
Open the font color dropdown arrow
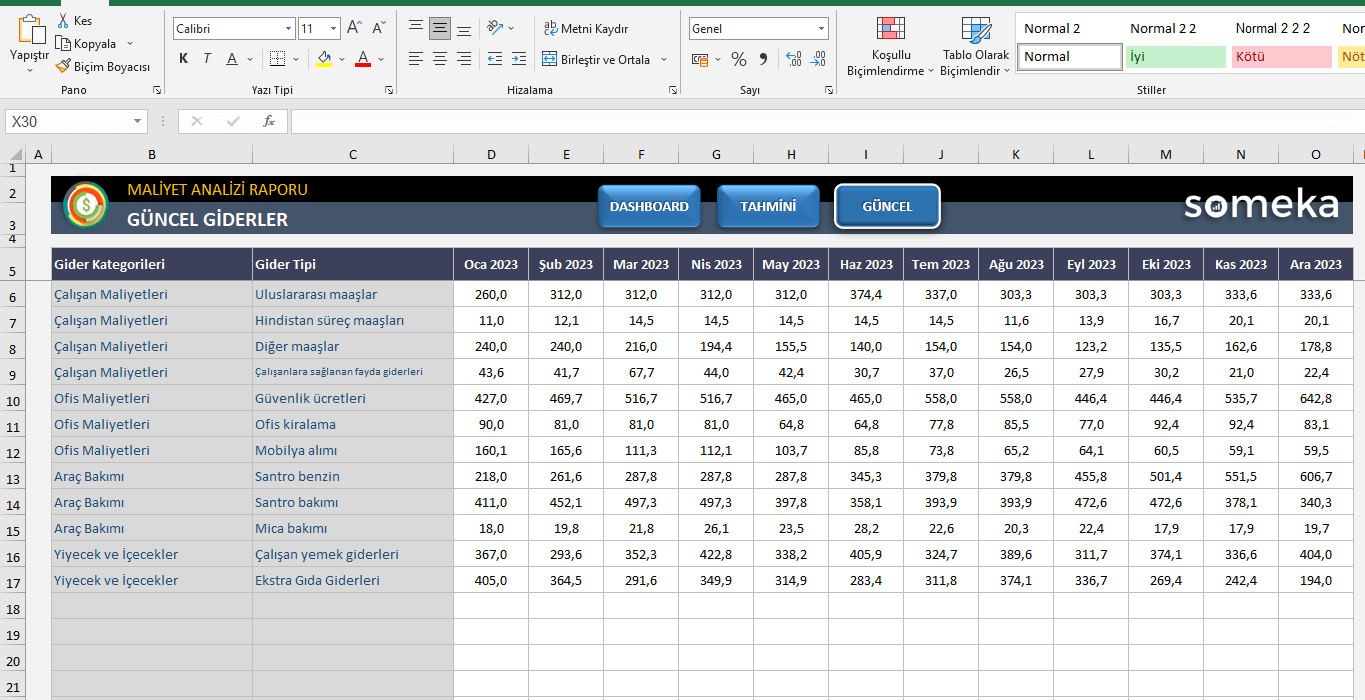click(381, 59)
